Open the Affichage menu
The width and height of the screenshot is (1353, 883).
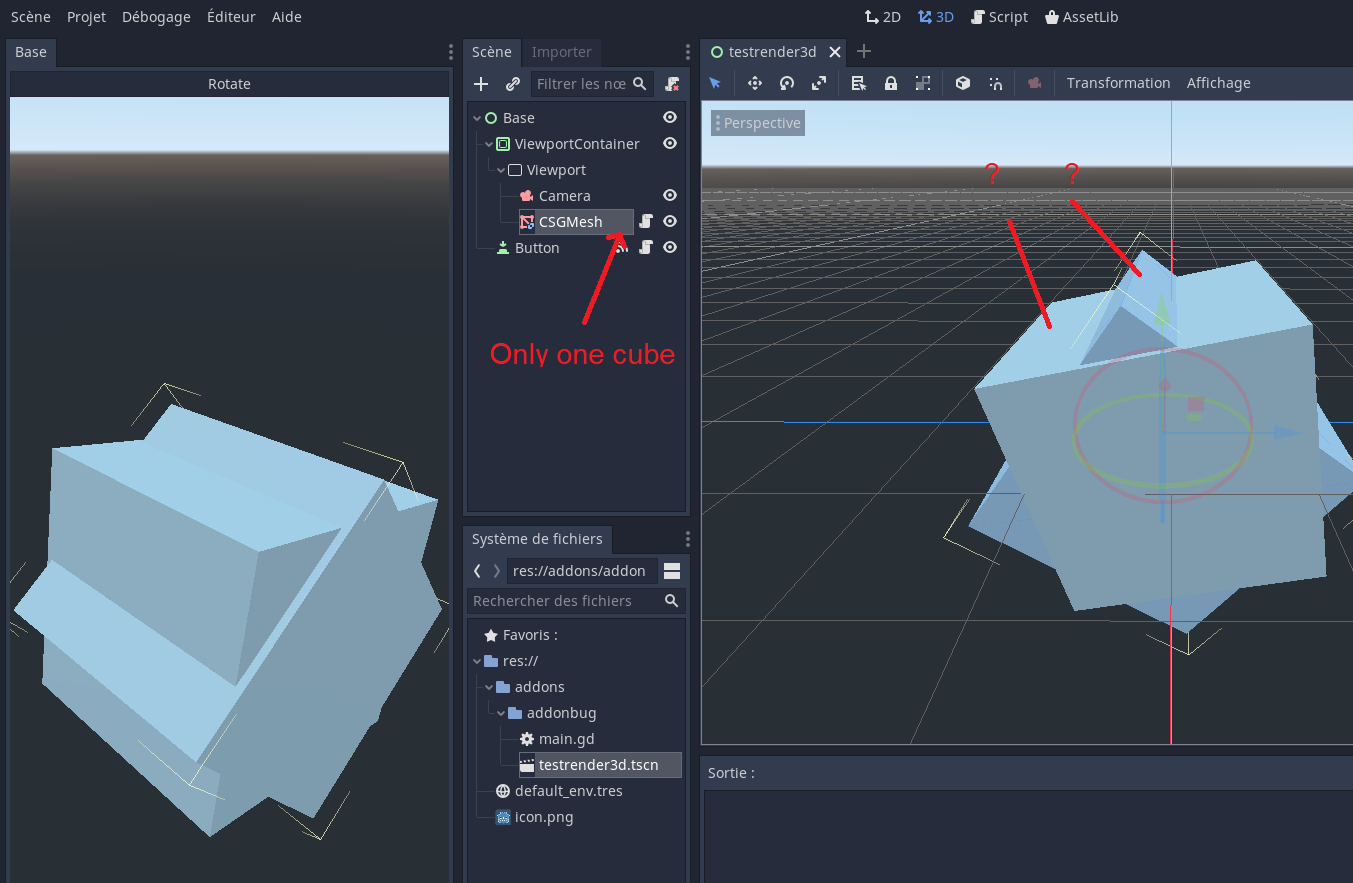[x=1218, y=83]
